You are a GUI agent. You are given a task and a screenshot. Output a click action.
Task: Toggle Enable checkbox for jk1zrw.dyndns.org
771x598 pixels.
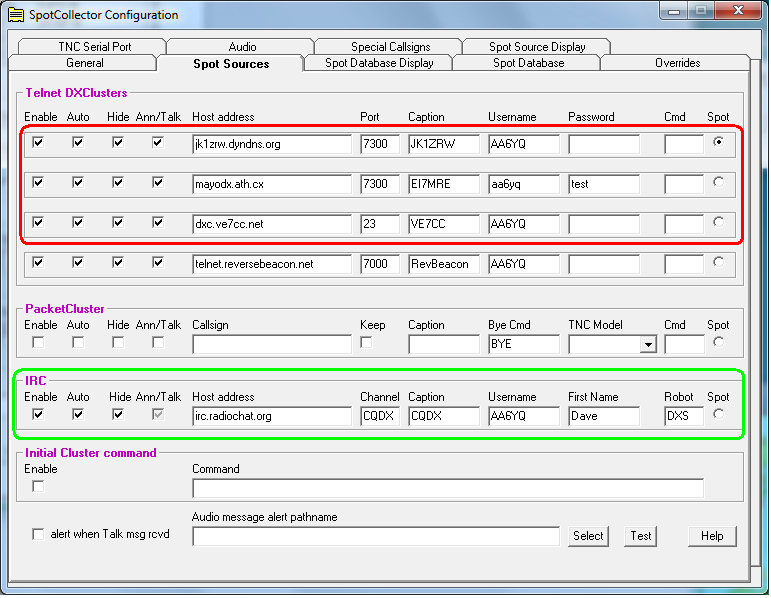(x=38, y=143)
